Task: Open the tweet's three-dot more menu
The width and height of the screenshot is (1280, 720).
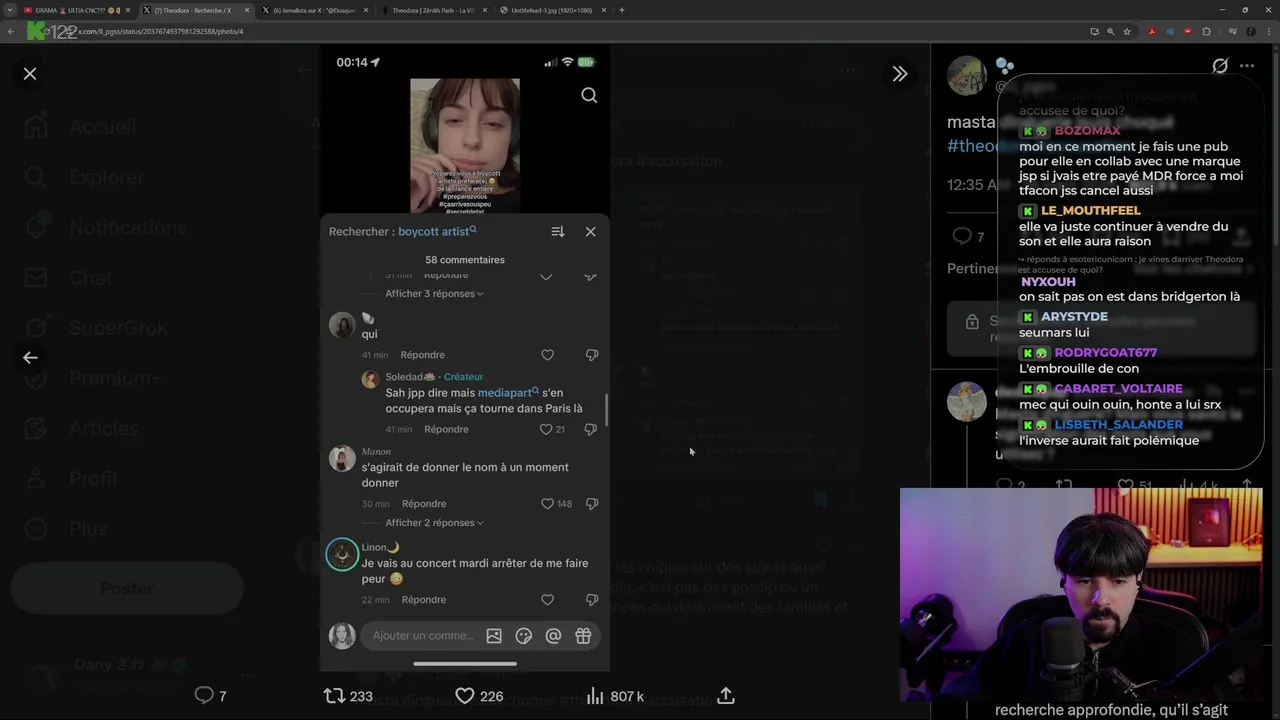Action: 1247,66
